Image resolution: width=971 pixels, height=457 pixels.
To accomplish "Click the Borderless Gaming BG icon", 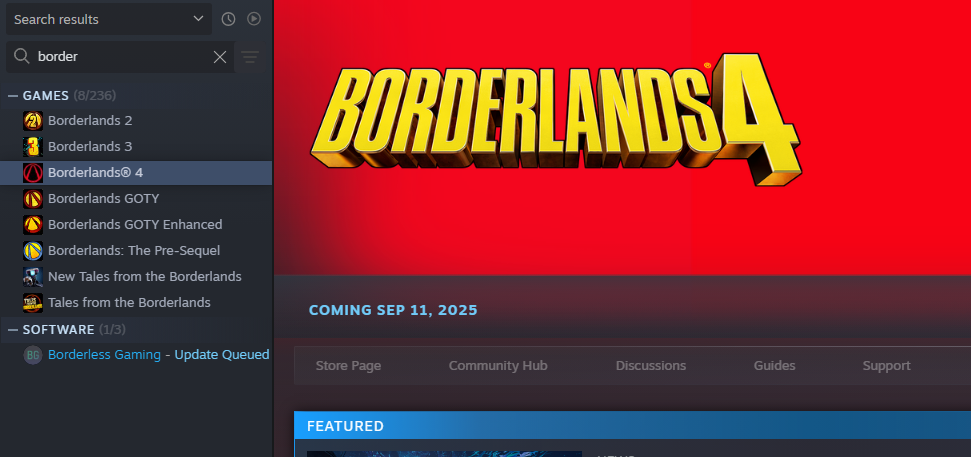I will pos(33,355).
